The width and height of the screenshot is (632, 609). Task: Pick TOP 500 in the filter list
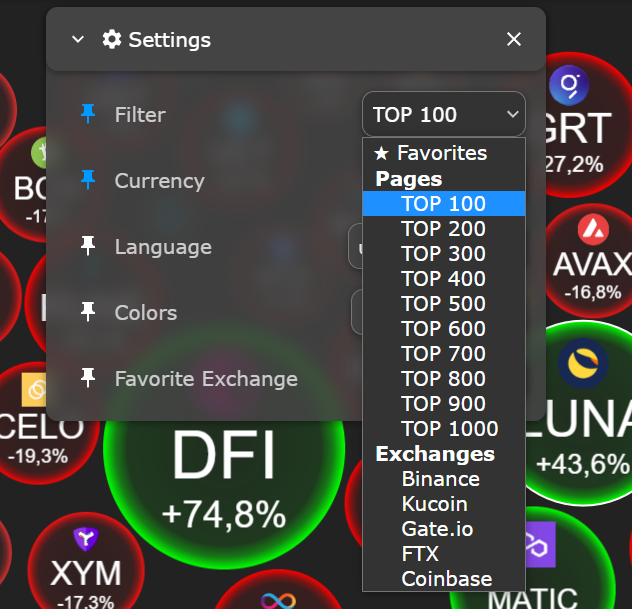pyautogui.click(x=444, y=303)
